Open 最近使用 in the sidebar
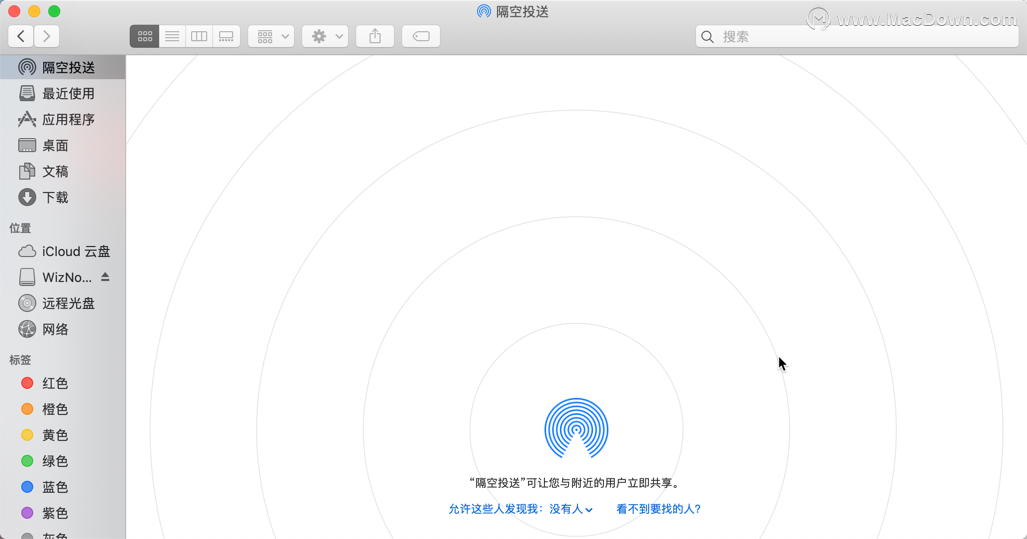This screenshot has width=1027, height=539. point(63,94)
